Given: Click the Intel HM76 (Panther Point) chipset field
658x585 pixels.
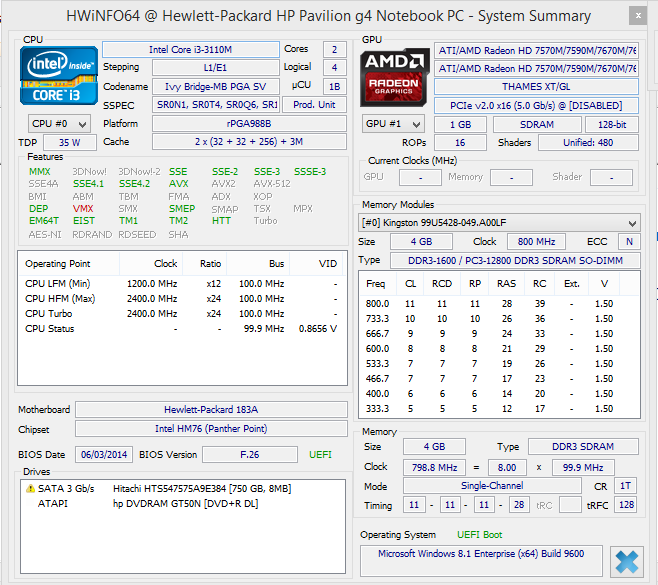Looking at the screenshot, I should pos(211,428).
